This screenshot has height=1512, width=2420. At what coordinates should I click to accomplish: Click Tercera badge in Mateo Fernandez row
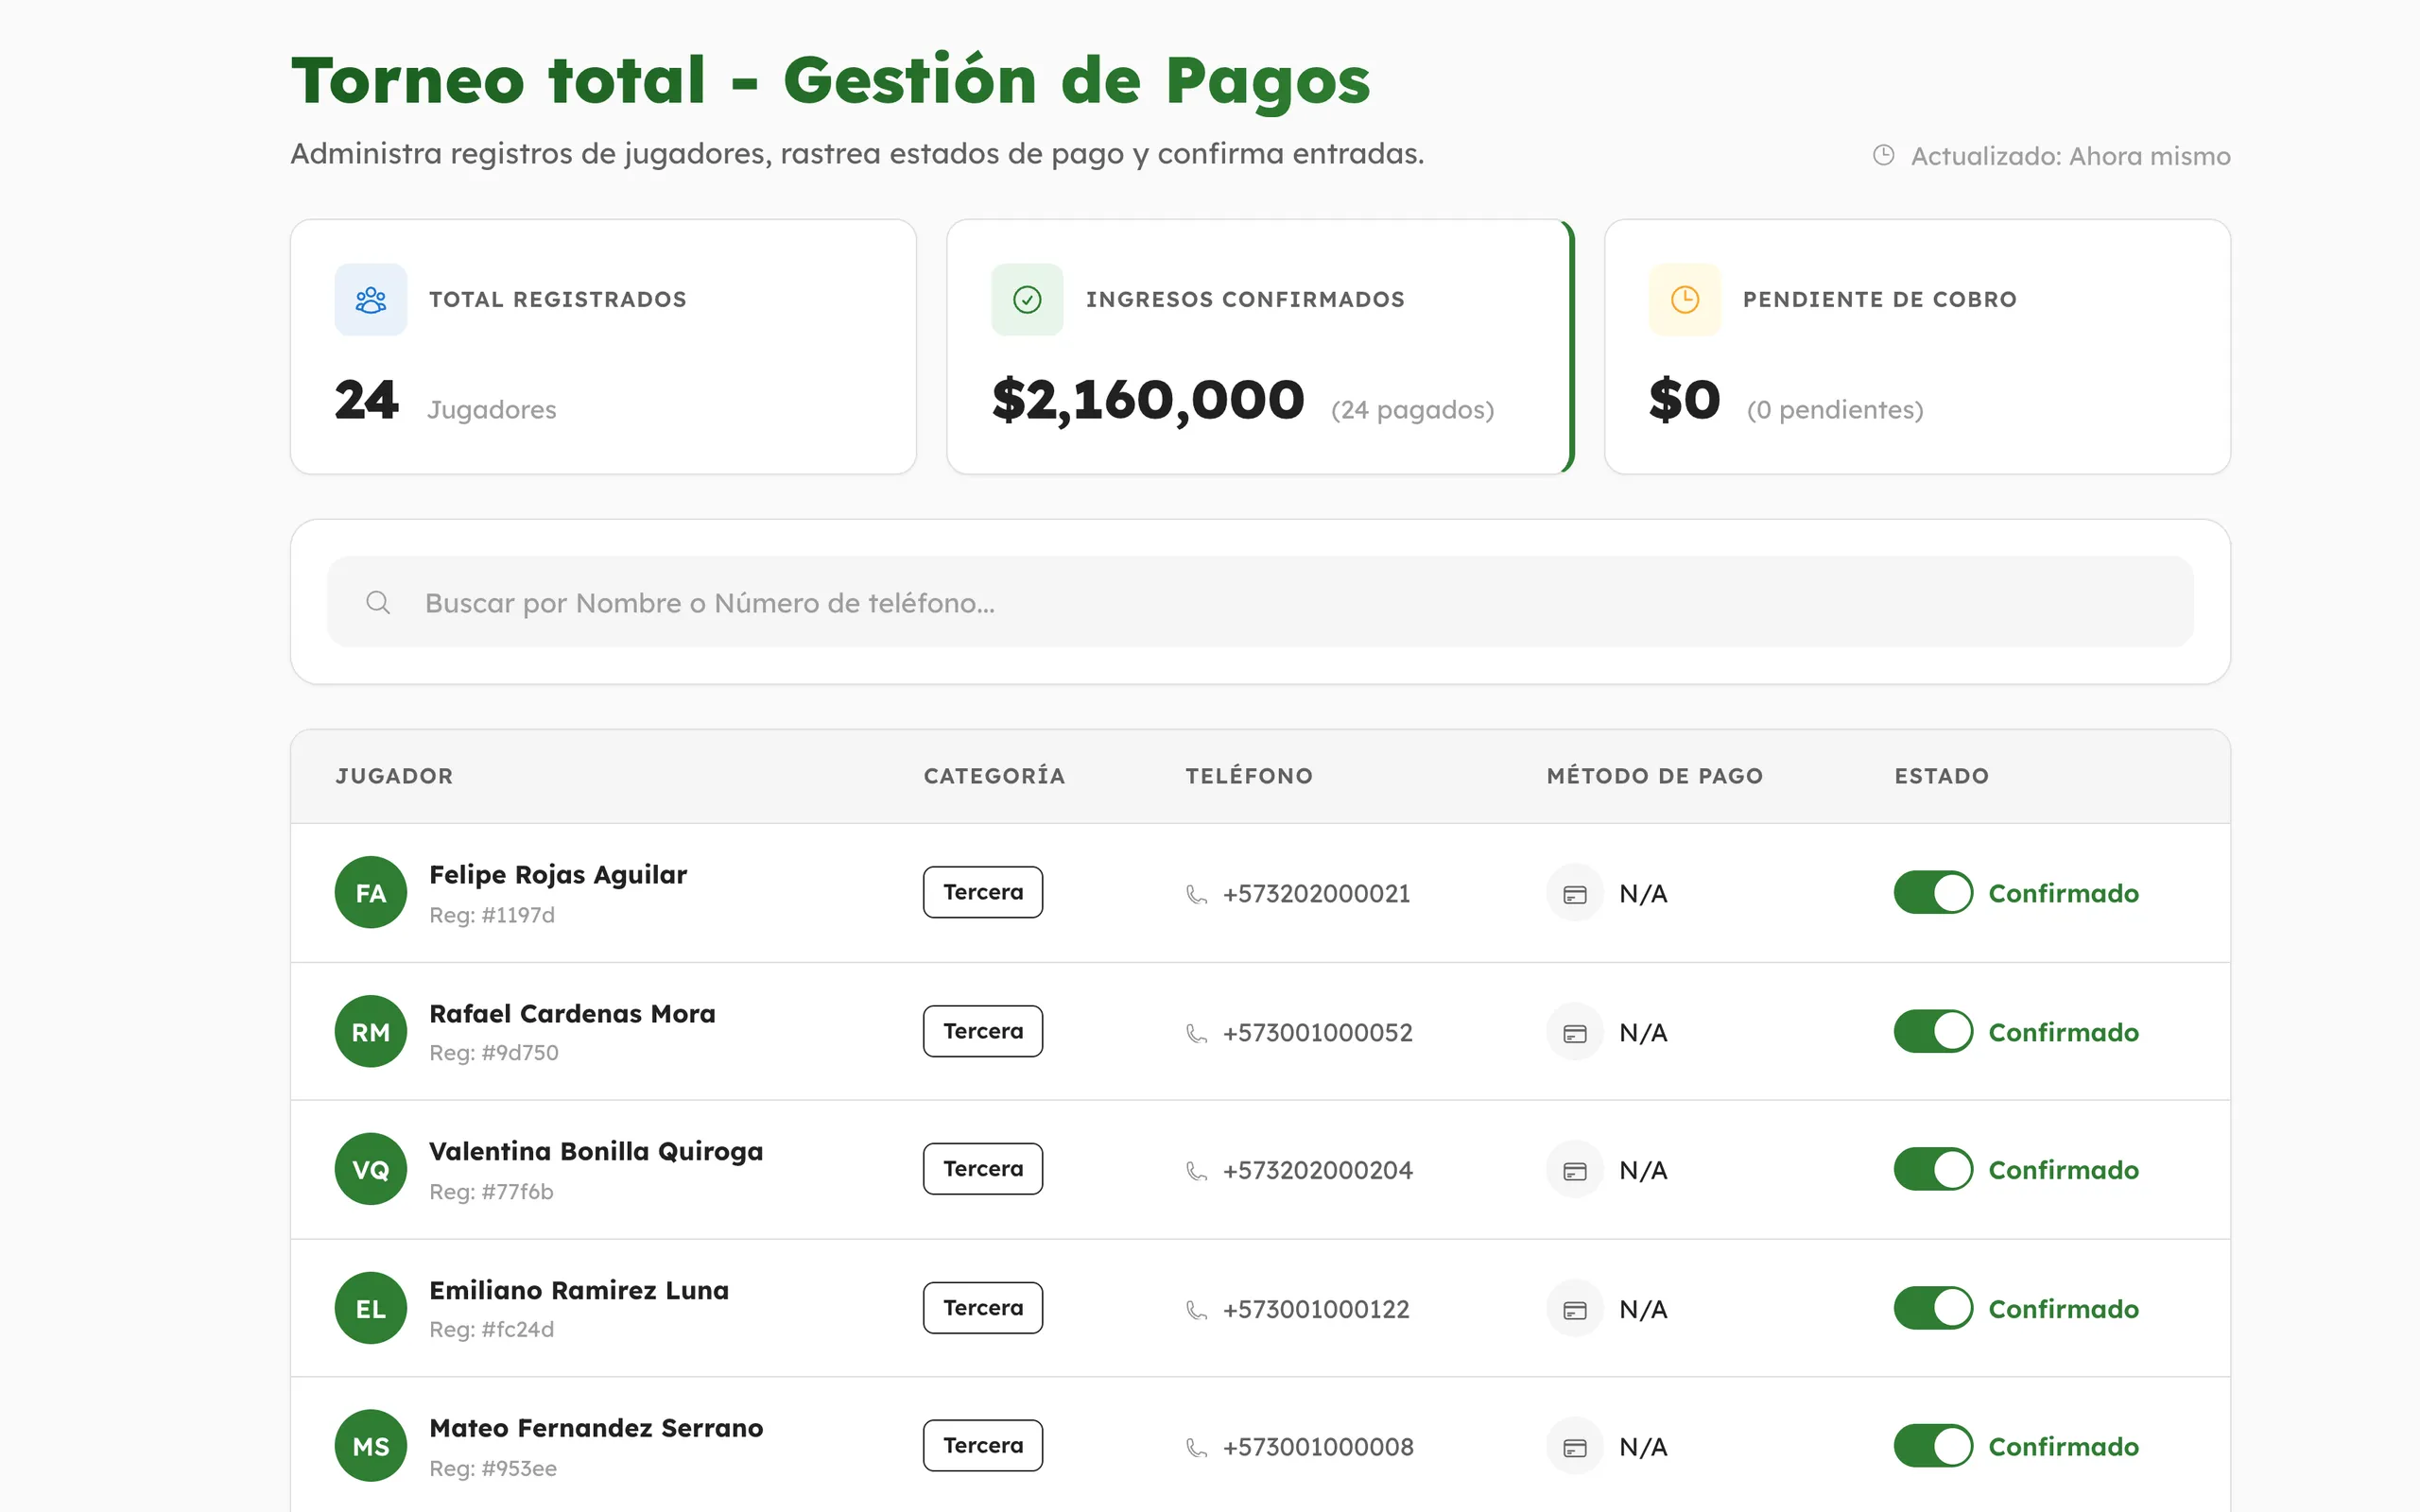[x=983, y=1446]
